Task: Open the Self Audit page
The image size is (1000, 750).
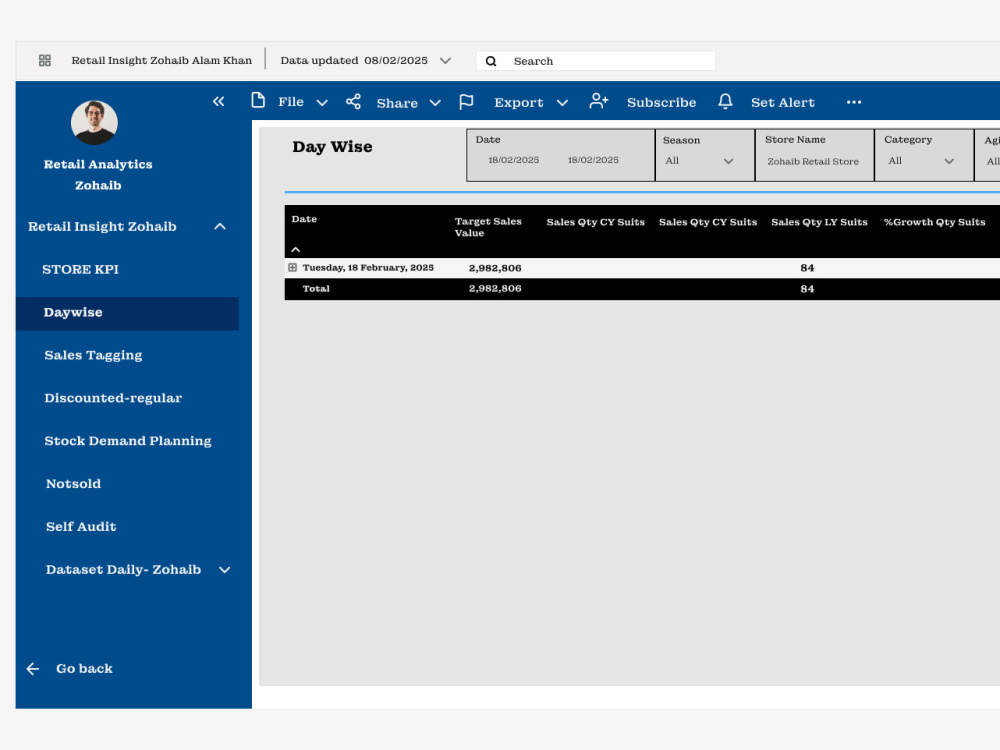Action: [x=81, y=526]
